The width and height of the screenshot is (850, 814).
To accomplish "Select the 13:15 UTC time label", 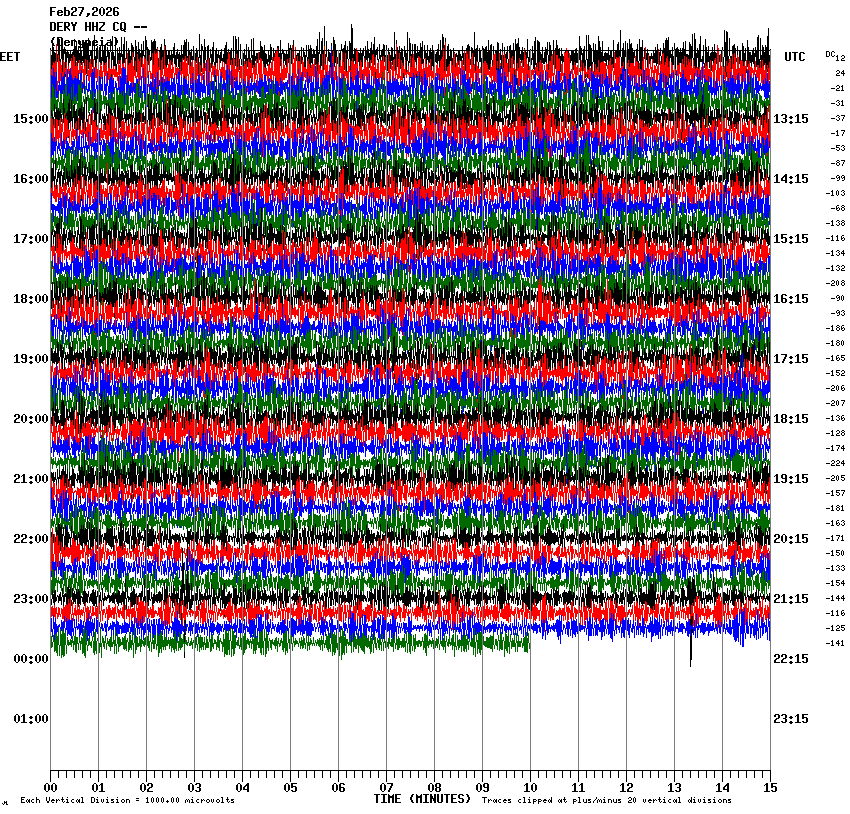I will pos(791,119).
